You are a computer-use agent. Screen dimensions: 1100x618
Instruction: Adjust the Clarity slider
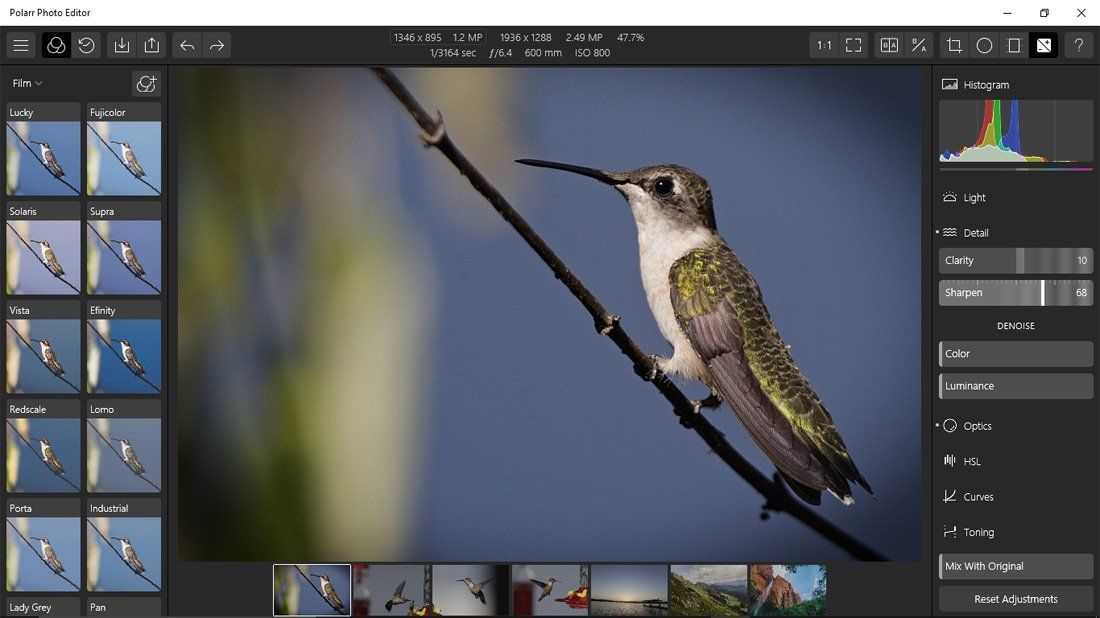tap(1016, 260)
